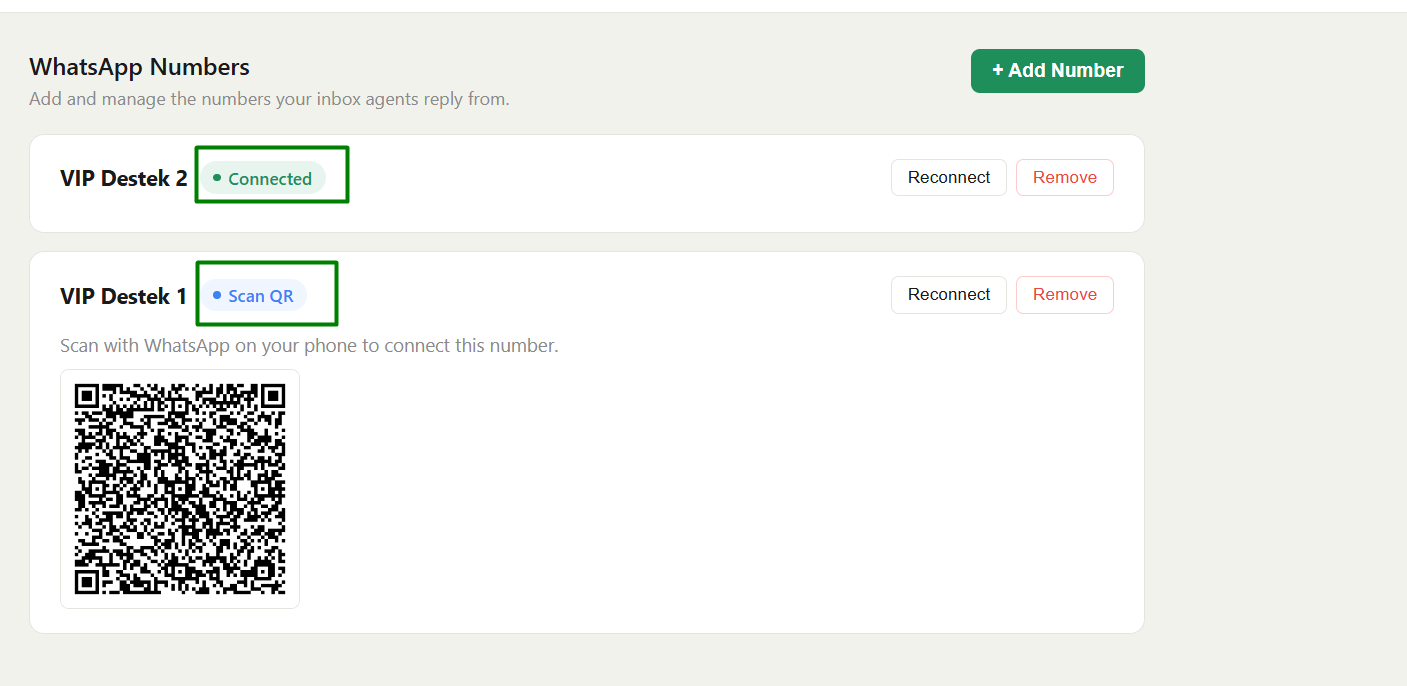Select the green dot in Connected badge
This screenshot has width=1407, height=686.
click(217, 178)
